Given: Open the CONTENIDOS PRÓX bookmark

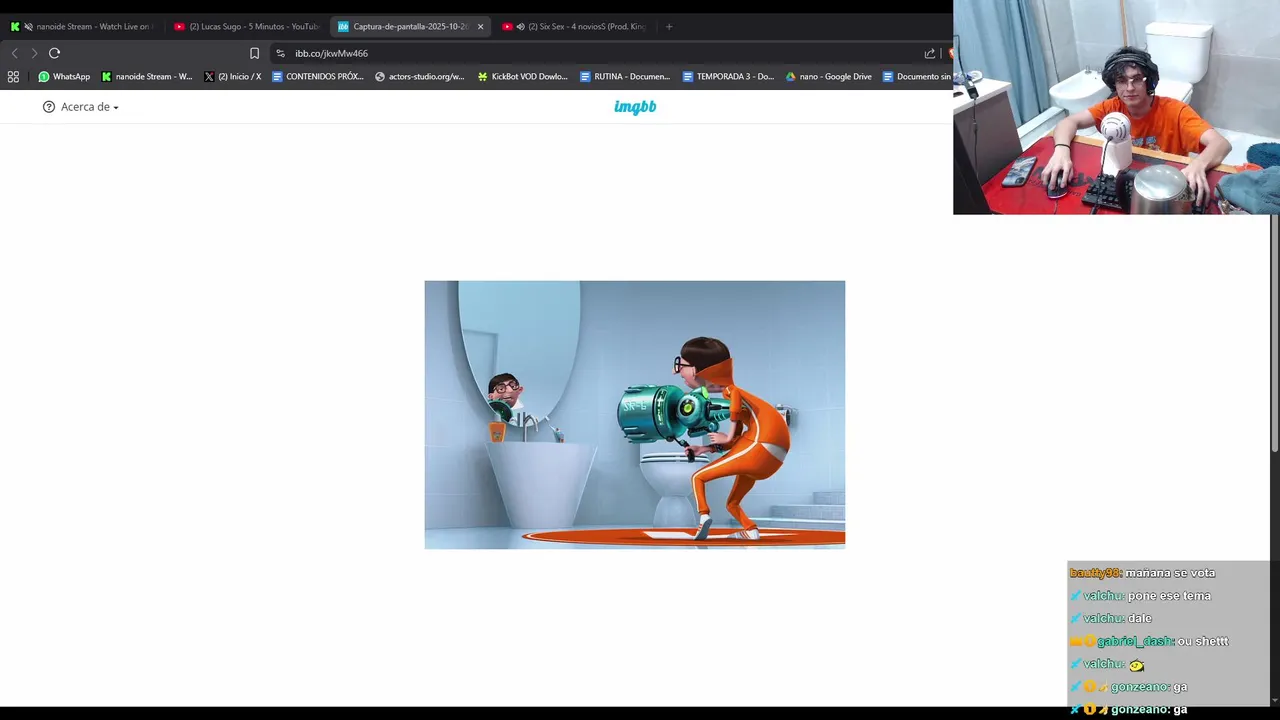Looking at the screenshot, I should (318, 76).
